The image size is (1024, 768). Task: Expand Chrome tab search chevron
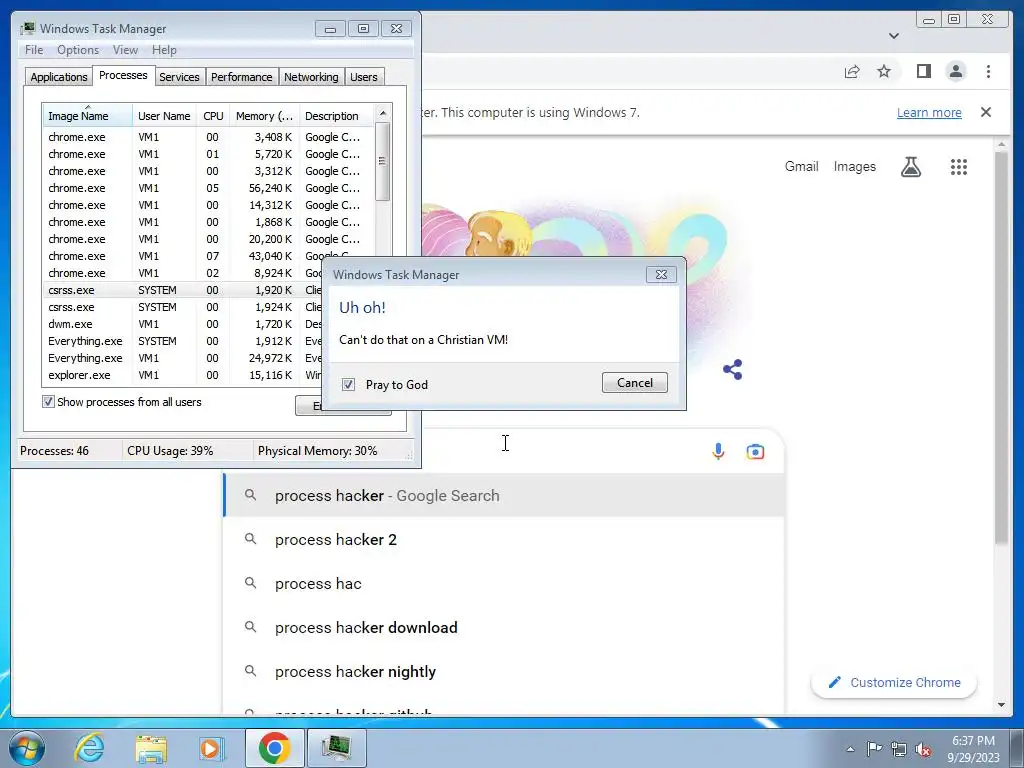pos(893,36)
